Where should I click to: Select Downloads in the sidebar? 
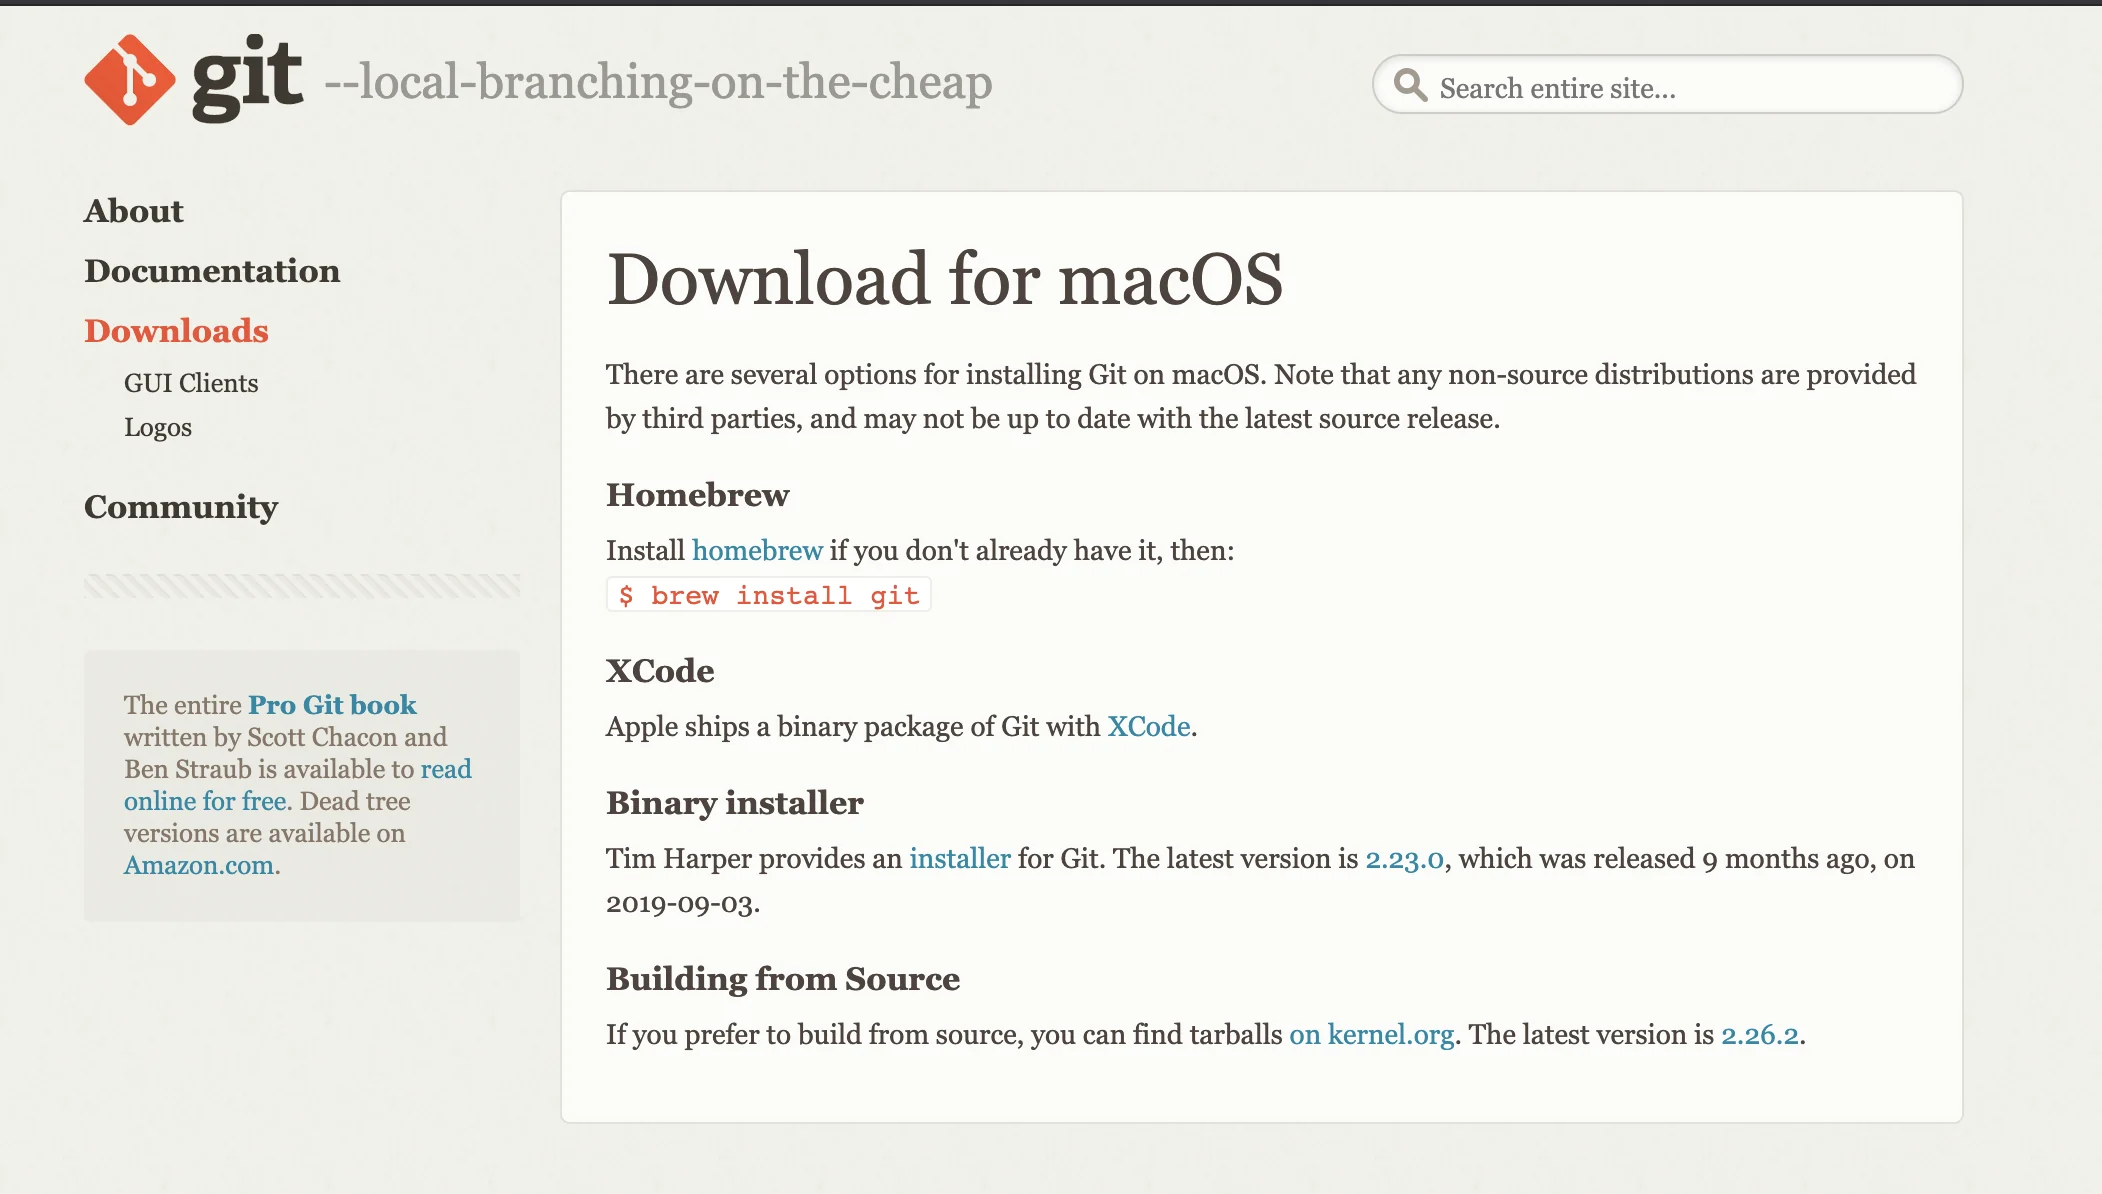pos(176,331)
